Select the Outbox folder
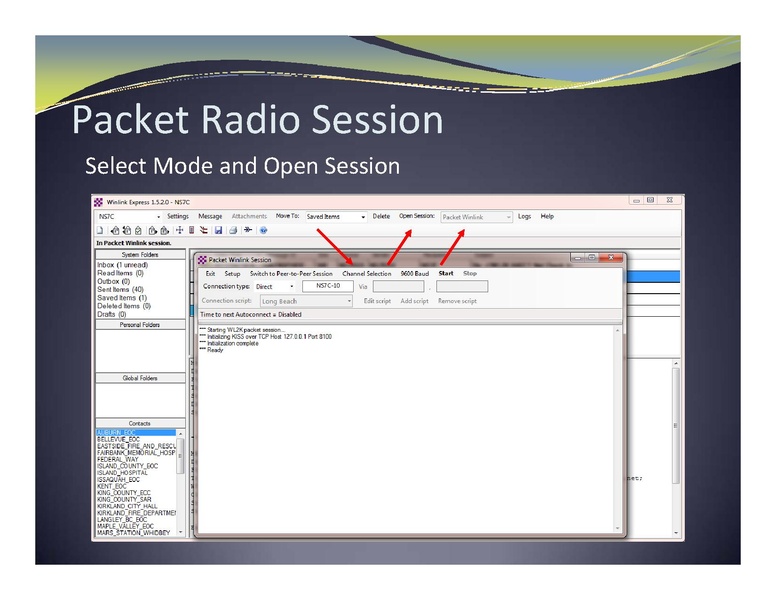Viewport: 776px width, 600px height. tap(113, 281)
